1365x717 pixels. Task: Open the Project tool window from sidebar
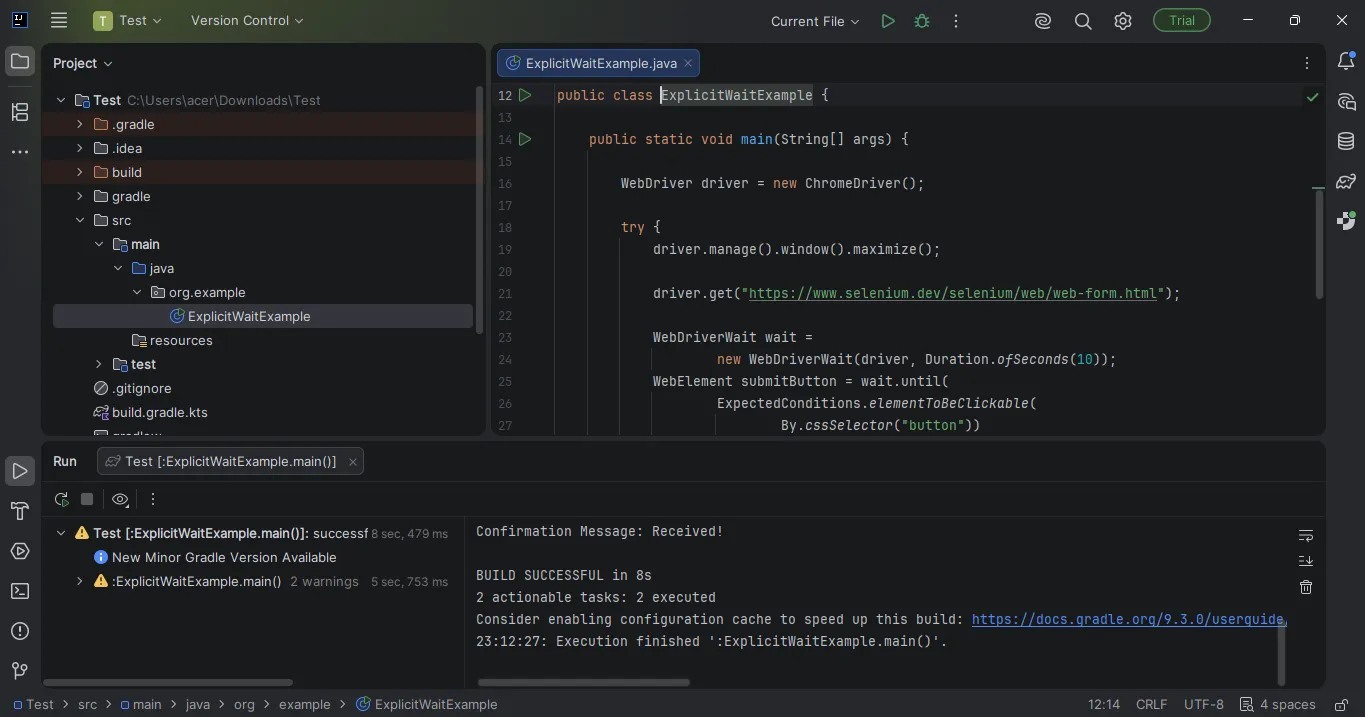[x=20, y=62]
